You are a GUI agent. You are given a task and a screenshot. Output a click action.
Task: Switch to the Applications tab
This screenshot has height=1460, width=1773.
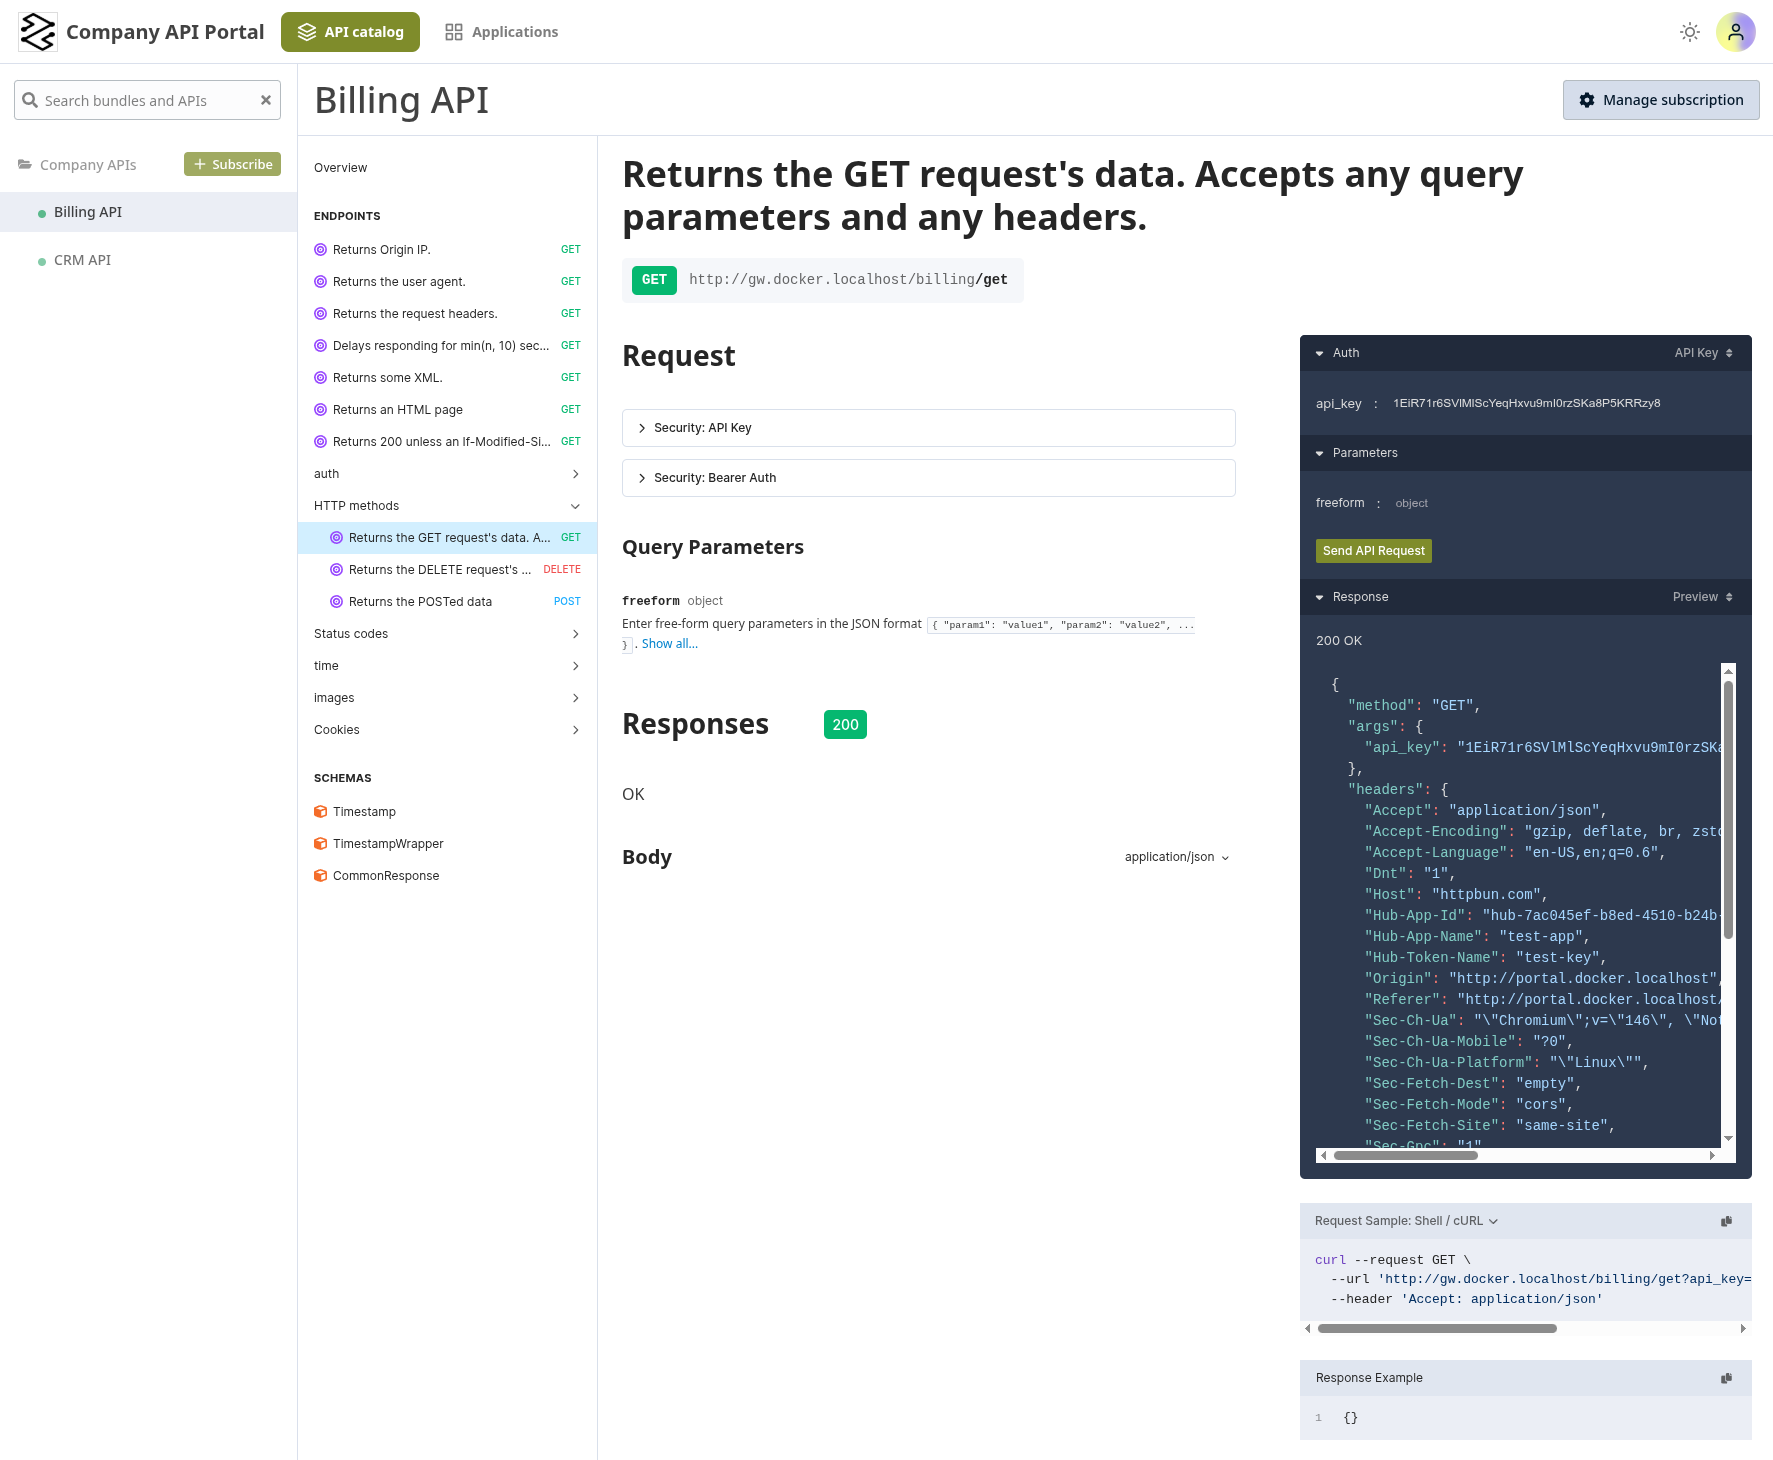tap(502, 31)
